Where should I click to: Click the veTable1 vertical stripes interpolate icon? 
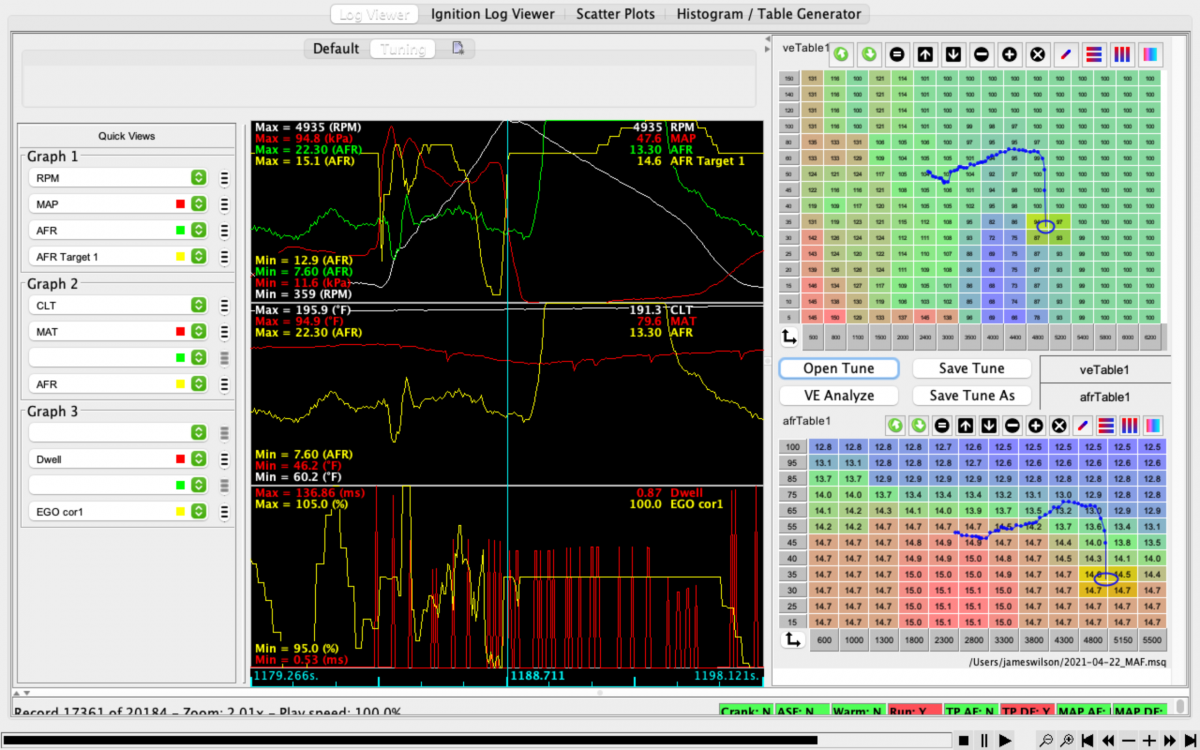[1122, 53]
